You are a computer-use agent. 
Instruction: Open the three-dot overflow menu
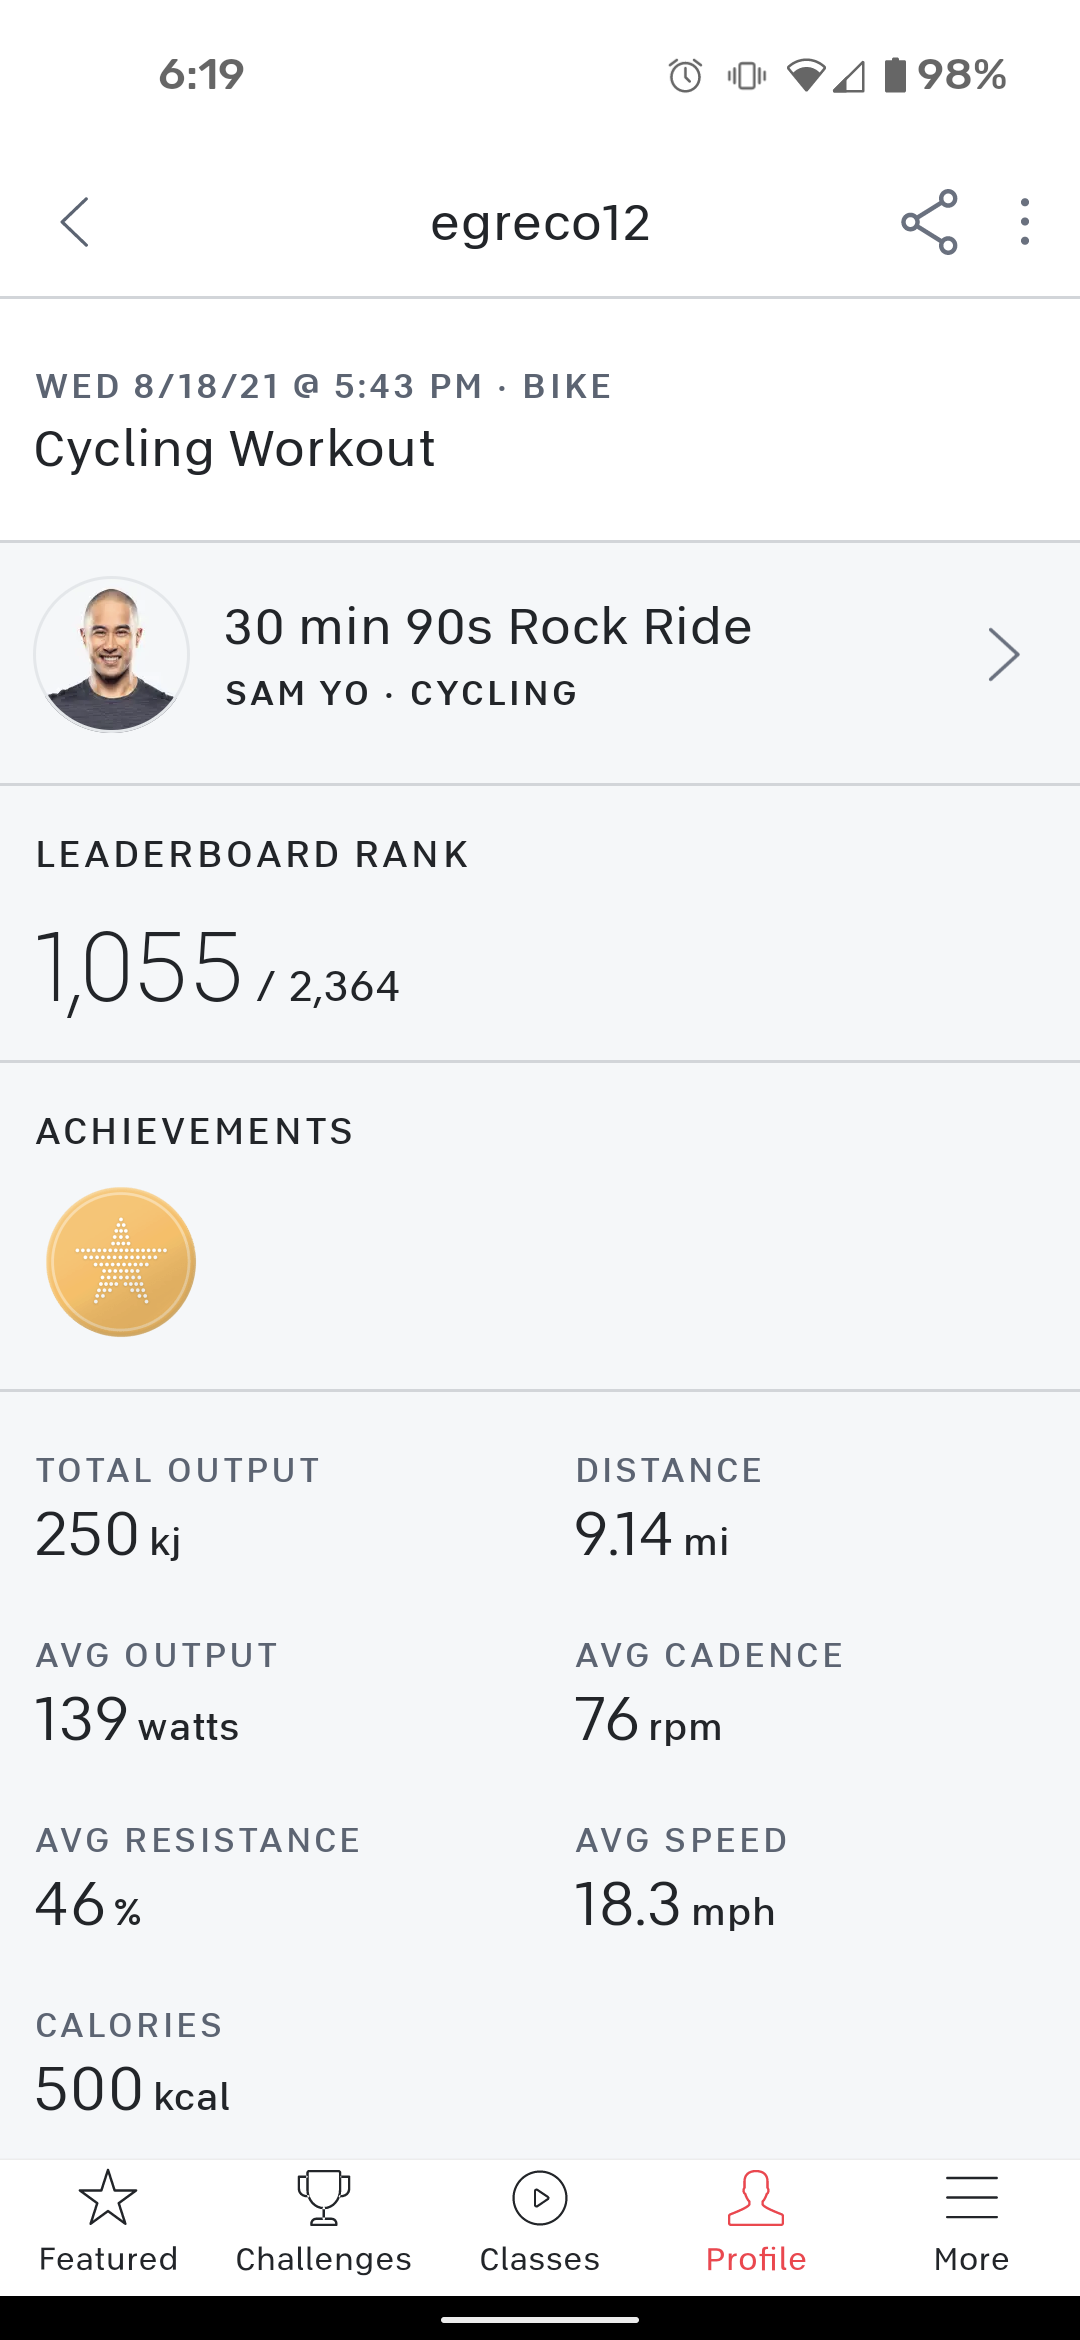[1024, 222]
